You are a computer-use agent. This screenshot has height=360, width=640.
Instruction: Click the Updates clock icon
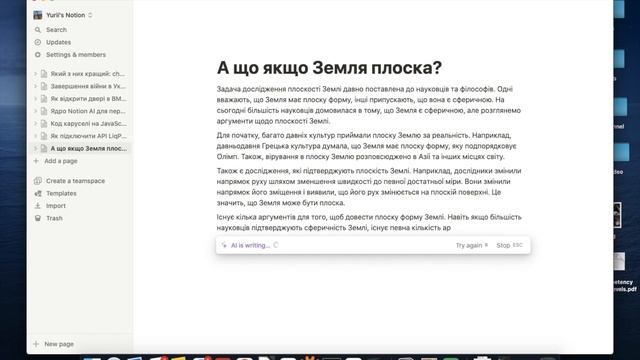point(38,42)
